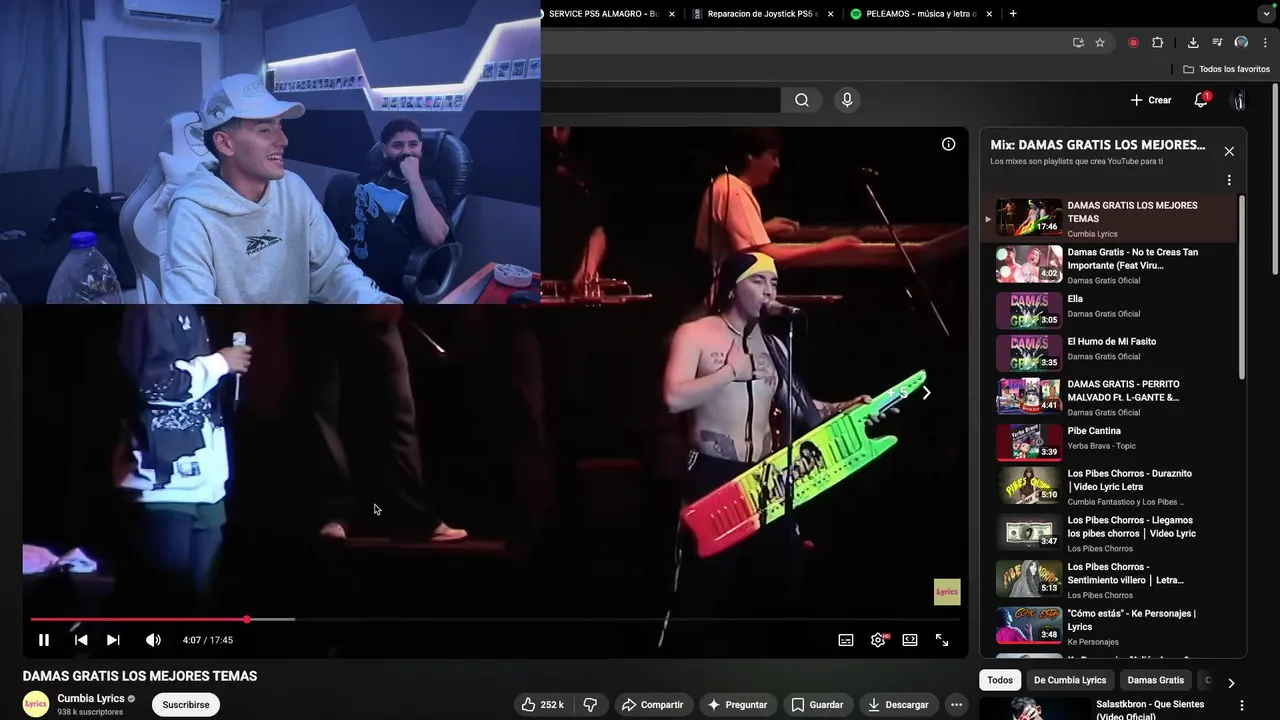Click the red recording extension icon

(1133, 43)
